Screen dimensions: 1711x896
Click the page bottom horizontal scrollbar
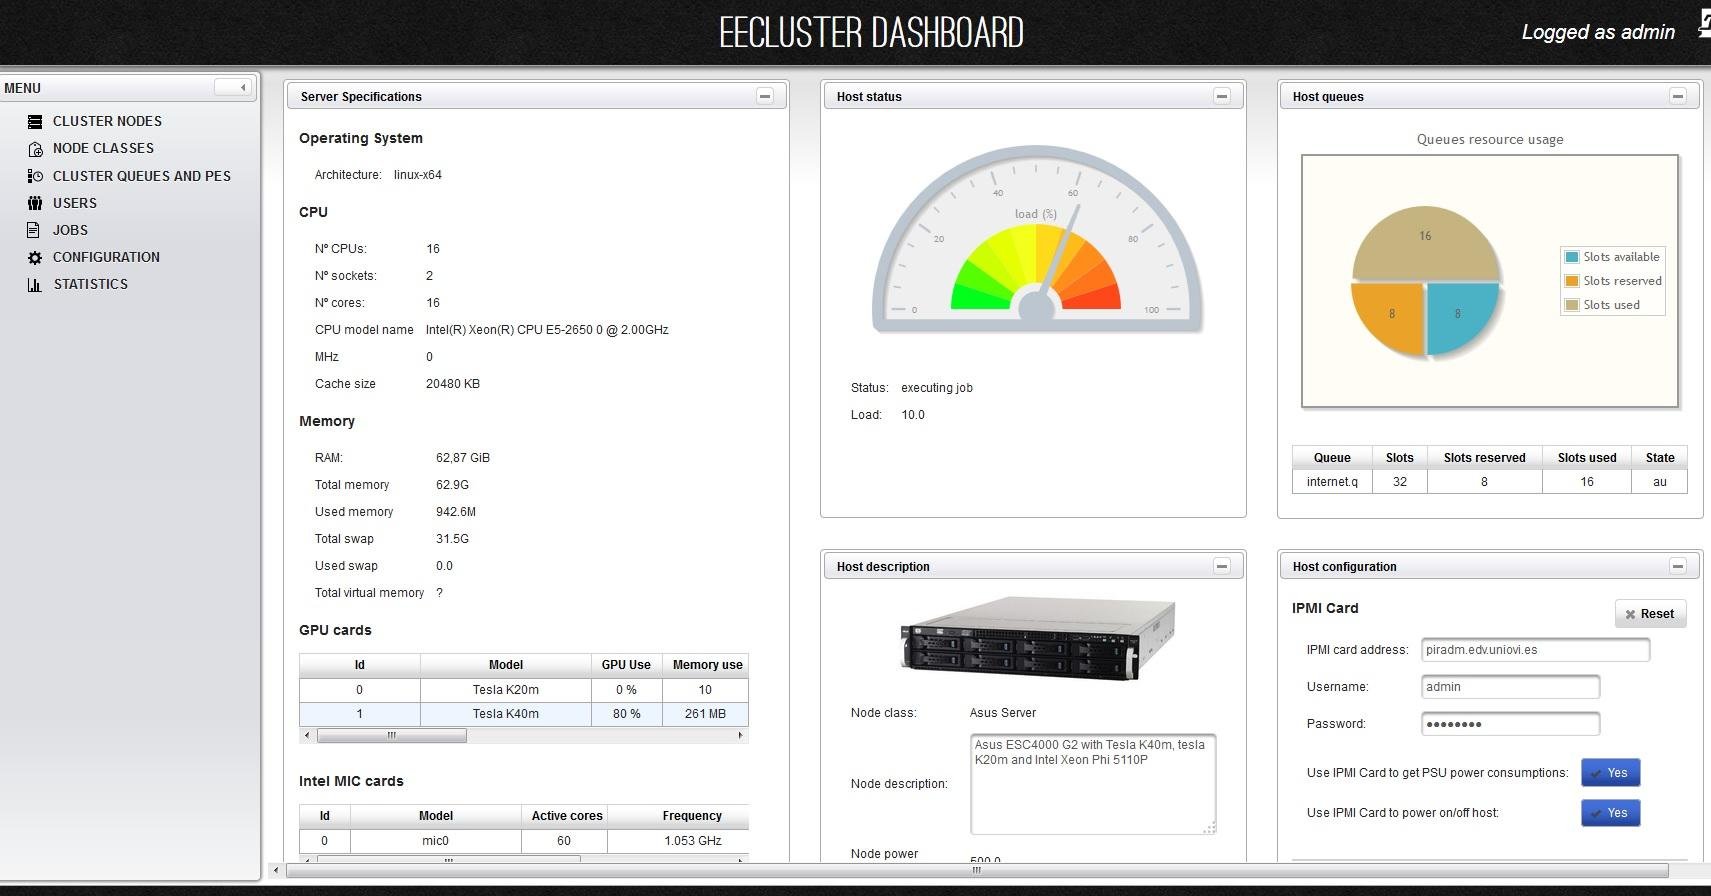(x=977, y=870)
